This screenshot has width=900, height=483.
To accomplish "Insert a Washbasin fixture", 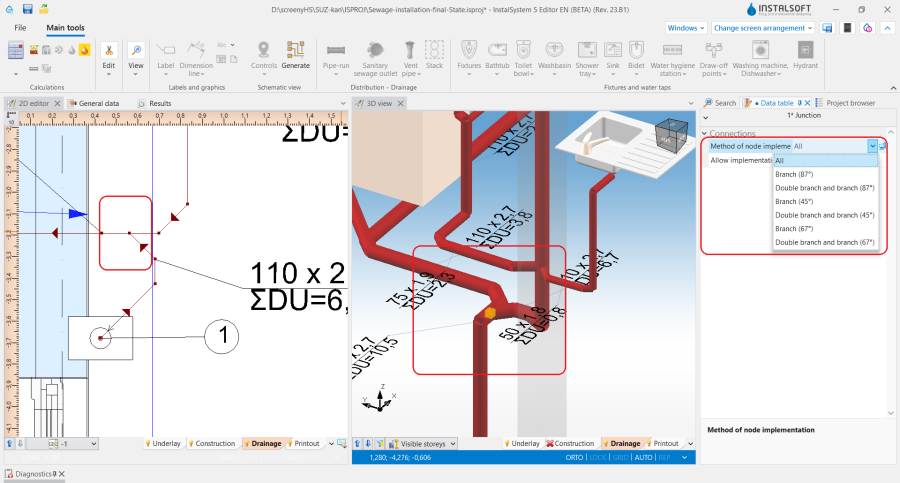I will pos(554,58).
